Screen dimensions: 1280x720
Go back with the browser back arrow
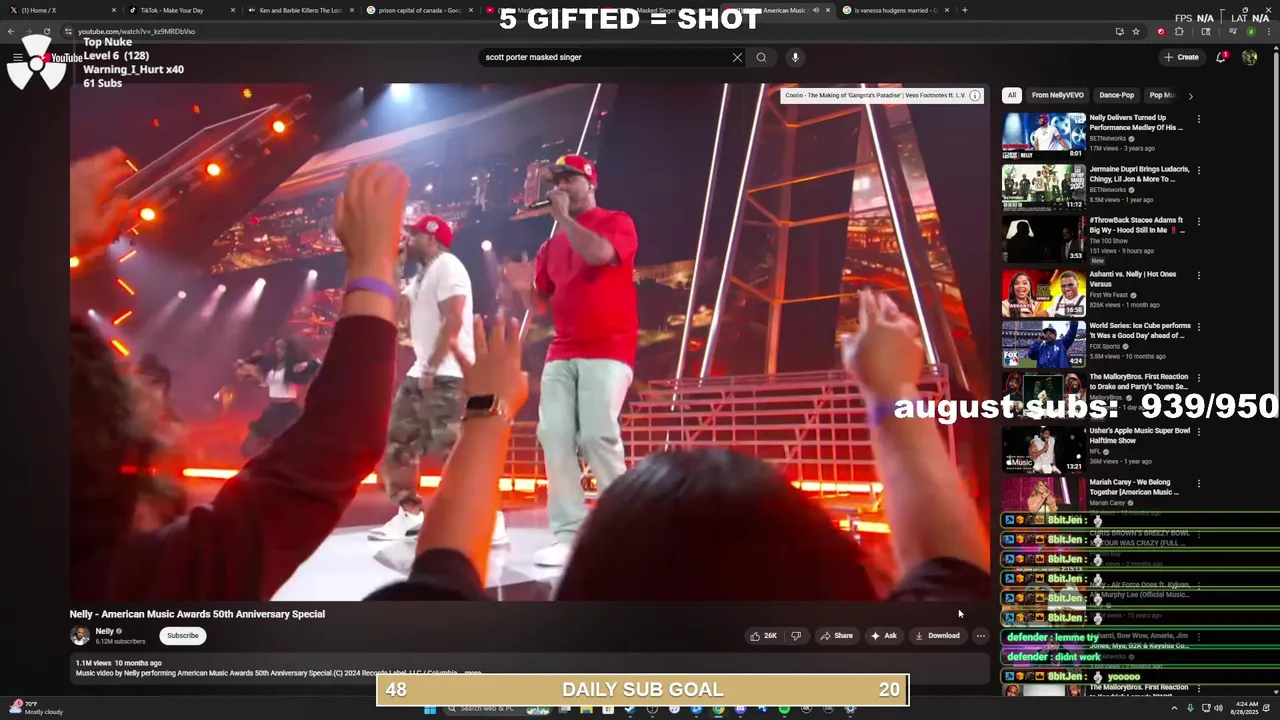tap(11, 31)
